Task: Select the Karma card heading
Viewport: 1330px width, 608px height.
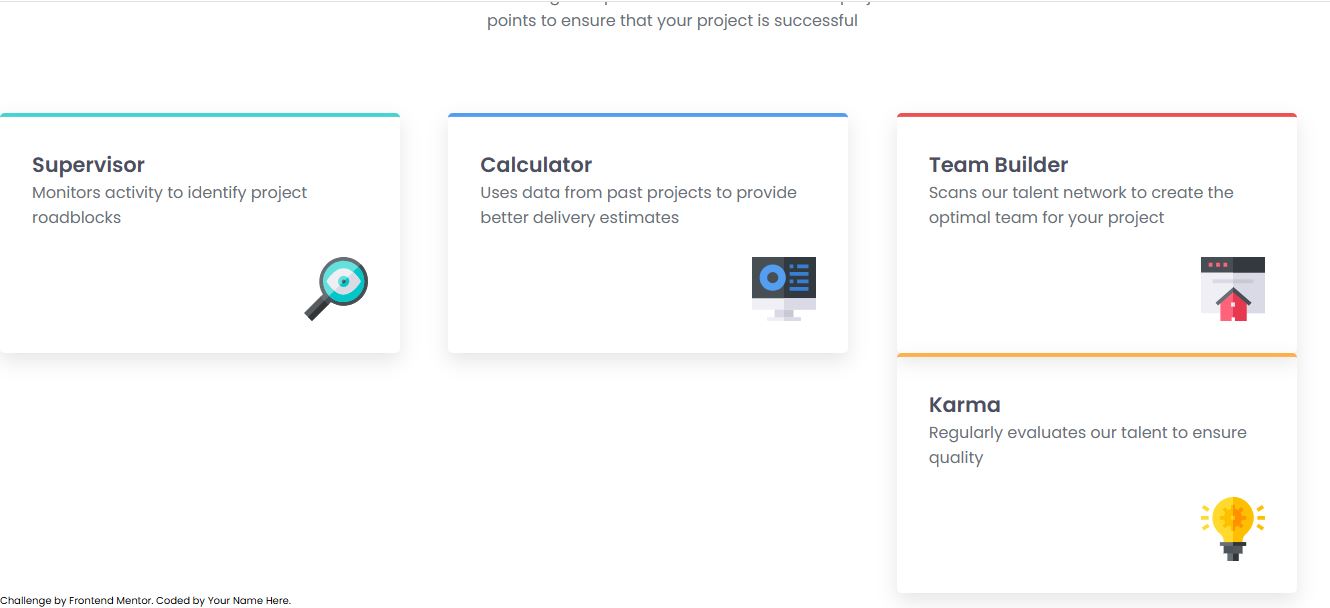Action: [x=964, y=405]
